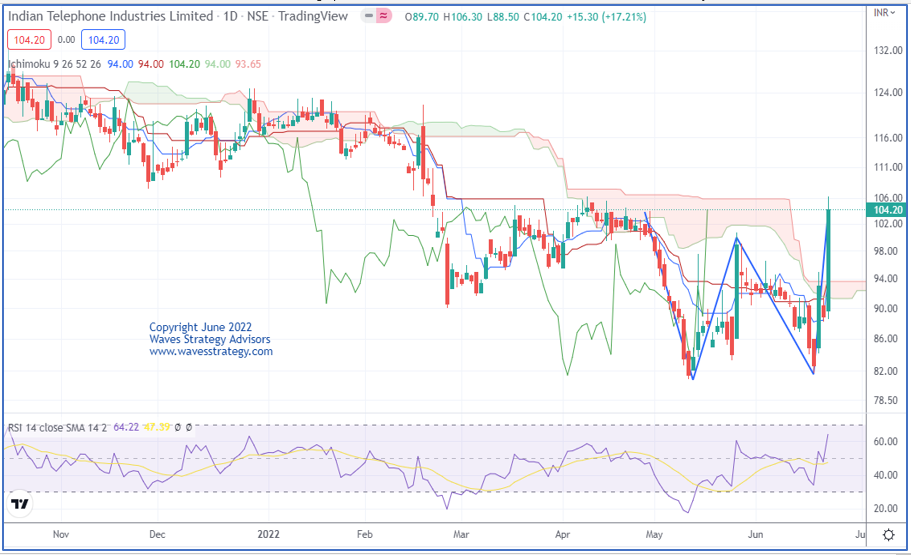
Task: Click the 116.00 price axis label
Action: tap(888, 138)
